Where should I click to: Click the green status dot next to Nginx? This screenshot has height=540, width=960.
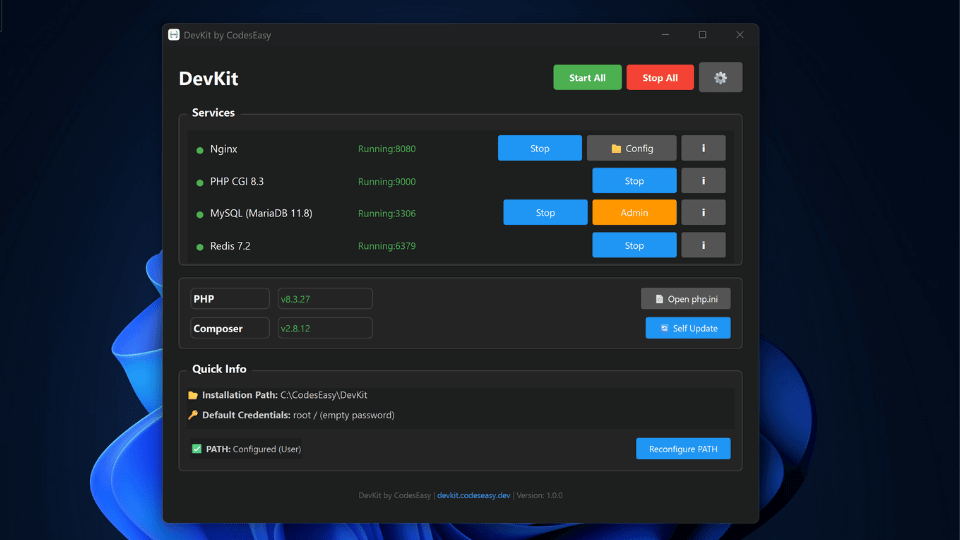coord(200,150)
